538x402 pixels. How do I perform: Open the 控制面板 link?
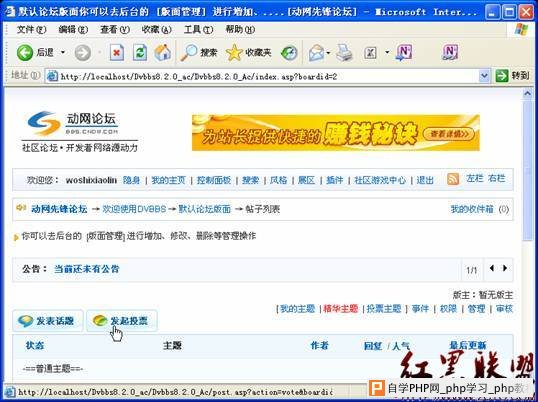(214, 180)
